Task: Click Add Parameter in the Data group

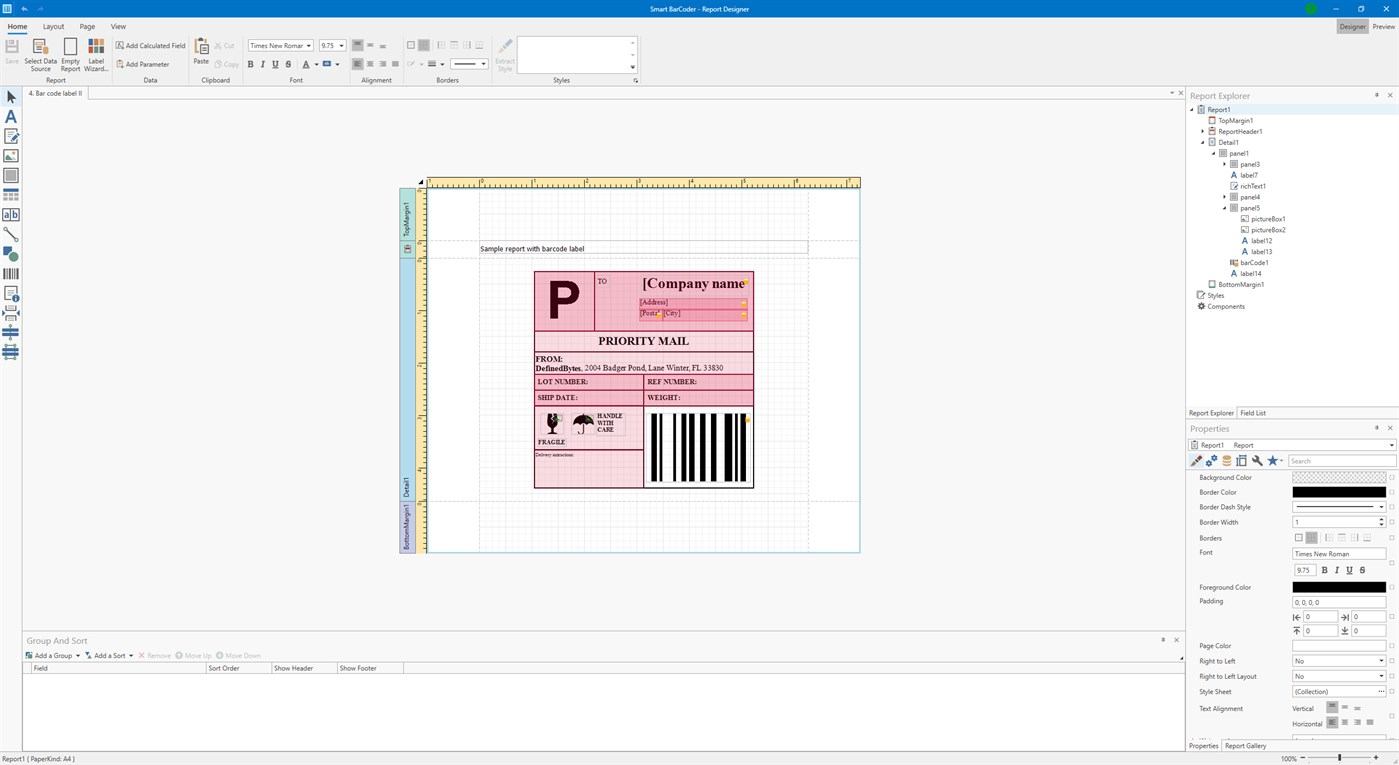Action: [147, 64]
